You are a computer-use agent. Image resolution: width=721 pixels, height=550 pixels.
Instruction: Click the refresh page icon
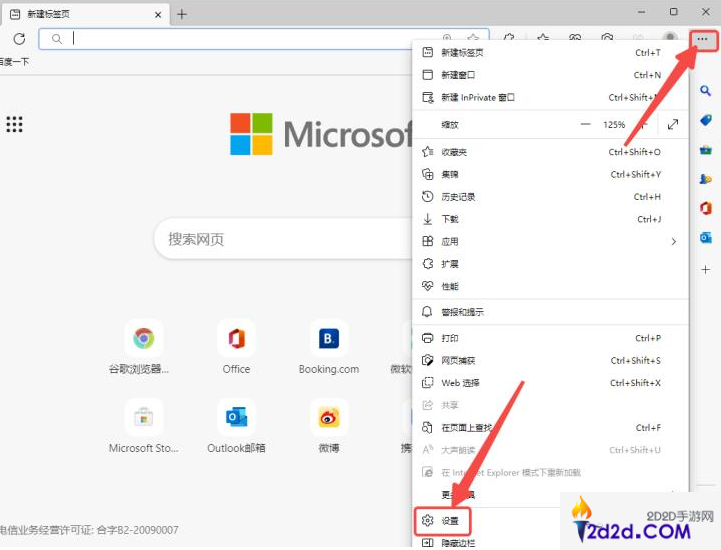click(19, 39)
